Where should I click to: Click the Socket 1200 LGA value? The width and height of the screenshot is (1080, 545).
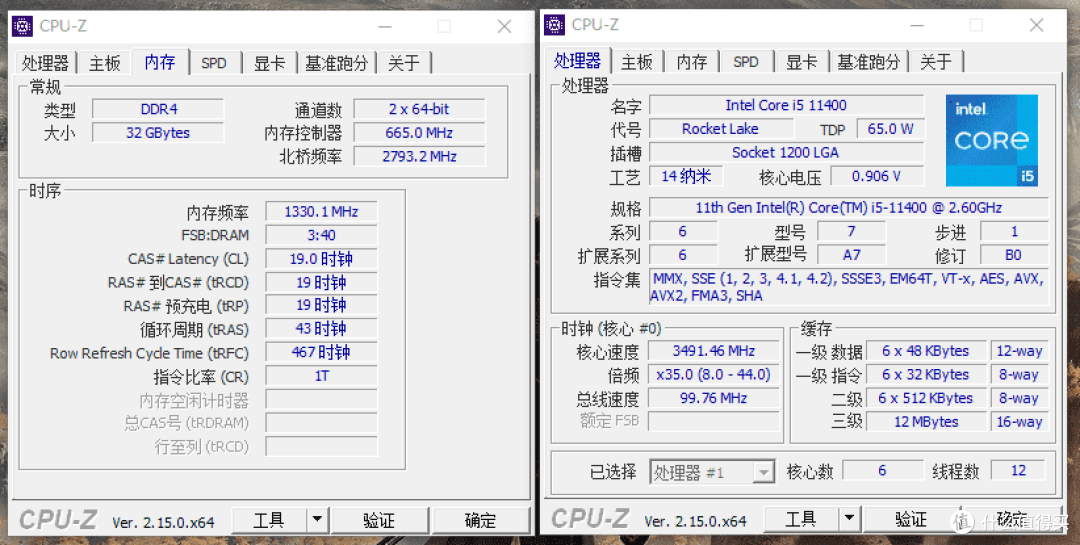pyautogui.click(x=787, y=152)
